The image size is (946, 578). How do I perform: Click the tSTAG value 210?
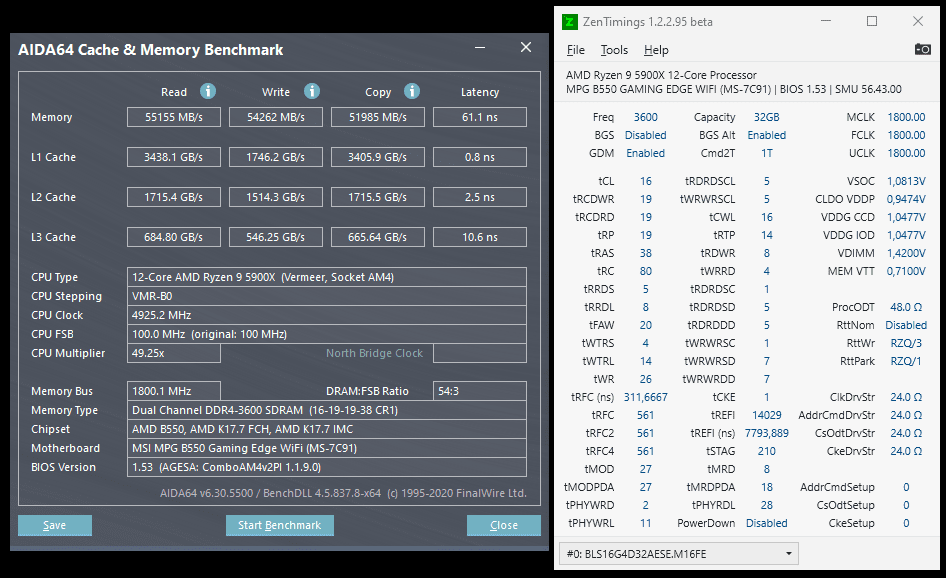pyautogui.click(x=767, y=451)
